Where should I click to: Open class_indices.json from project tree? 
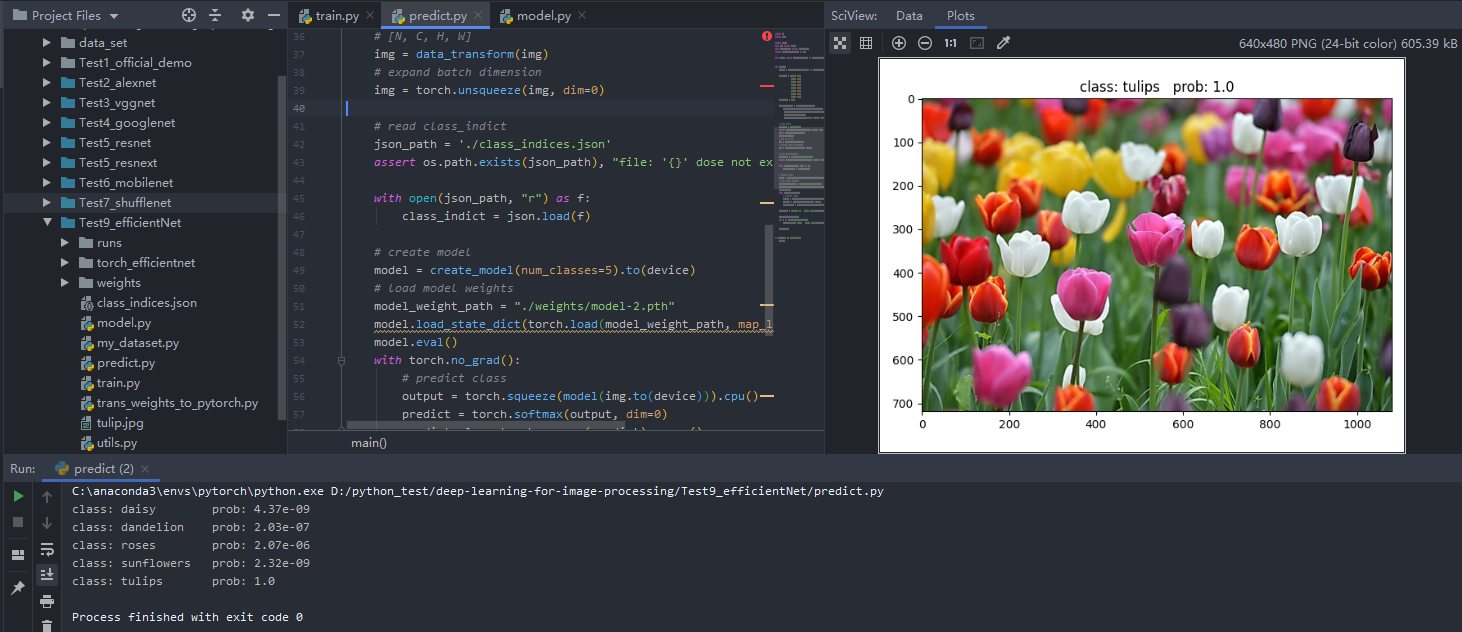pyautogui.click(x=146, y=303)
